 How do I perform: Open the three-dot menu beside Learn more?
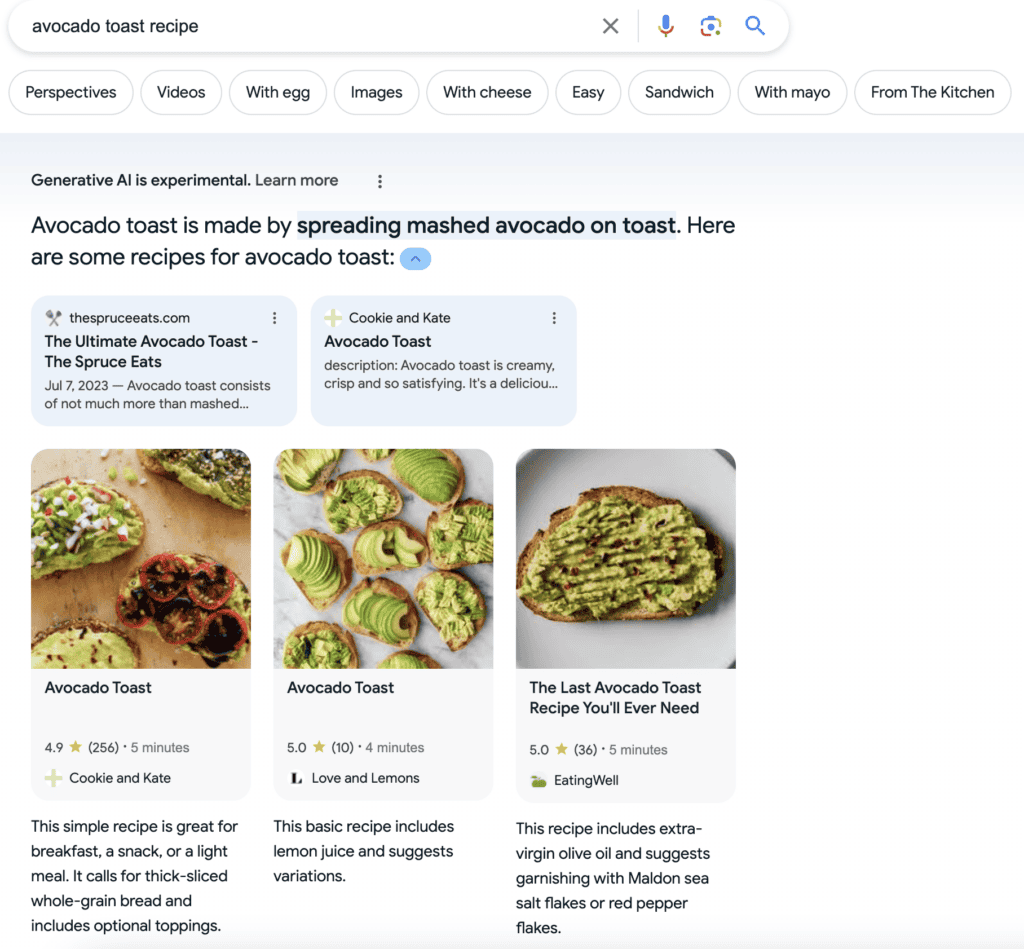(380, 181)
